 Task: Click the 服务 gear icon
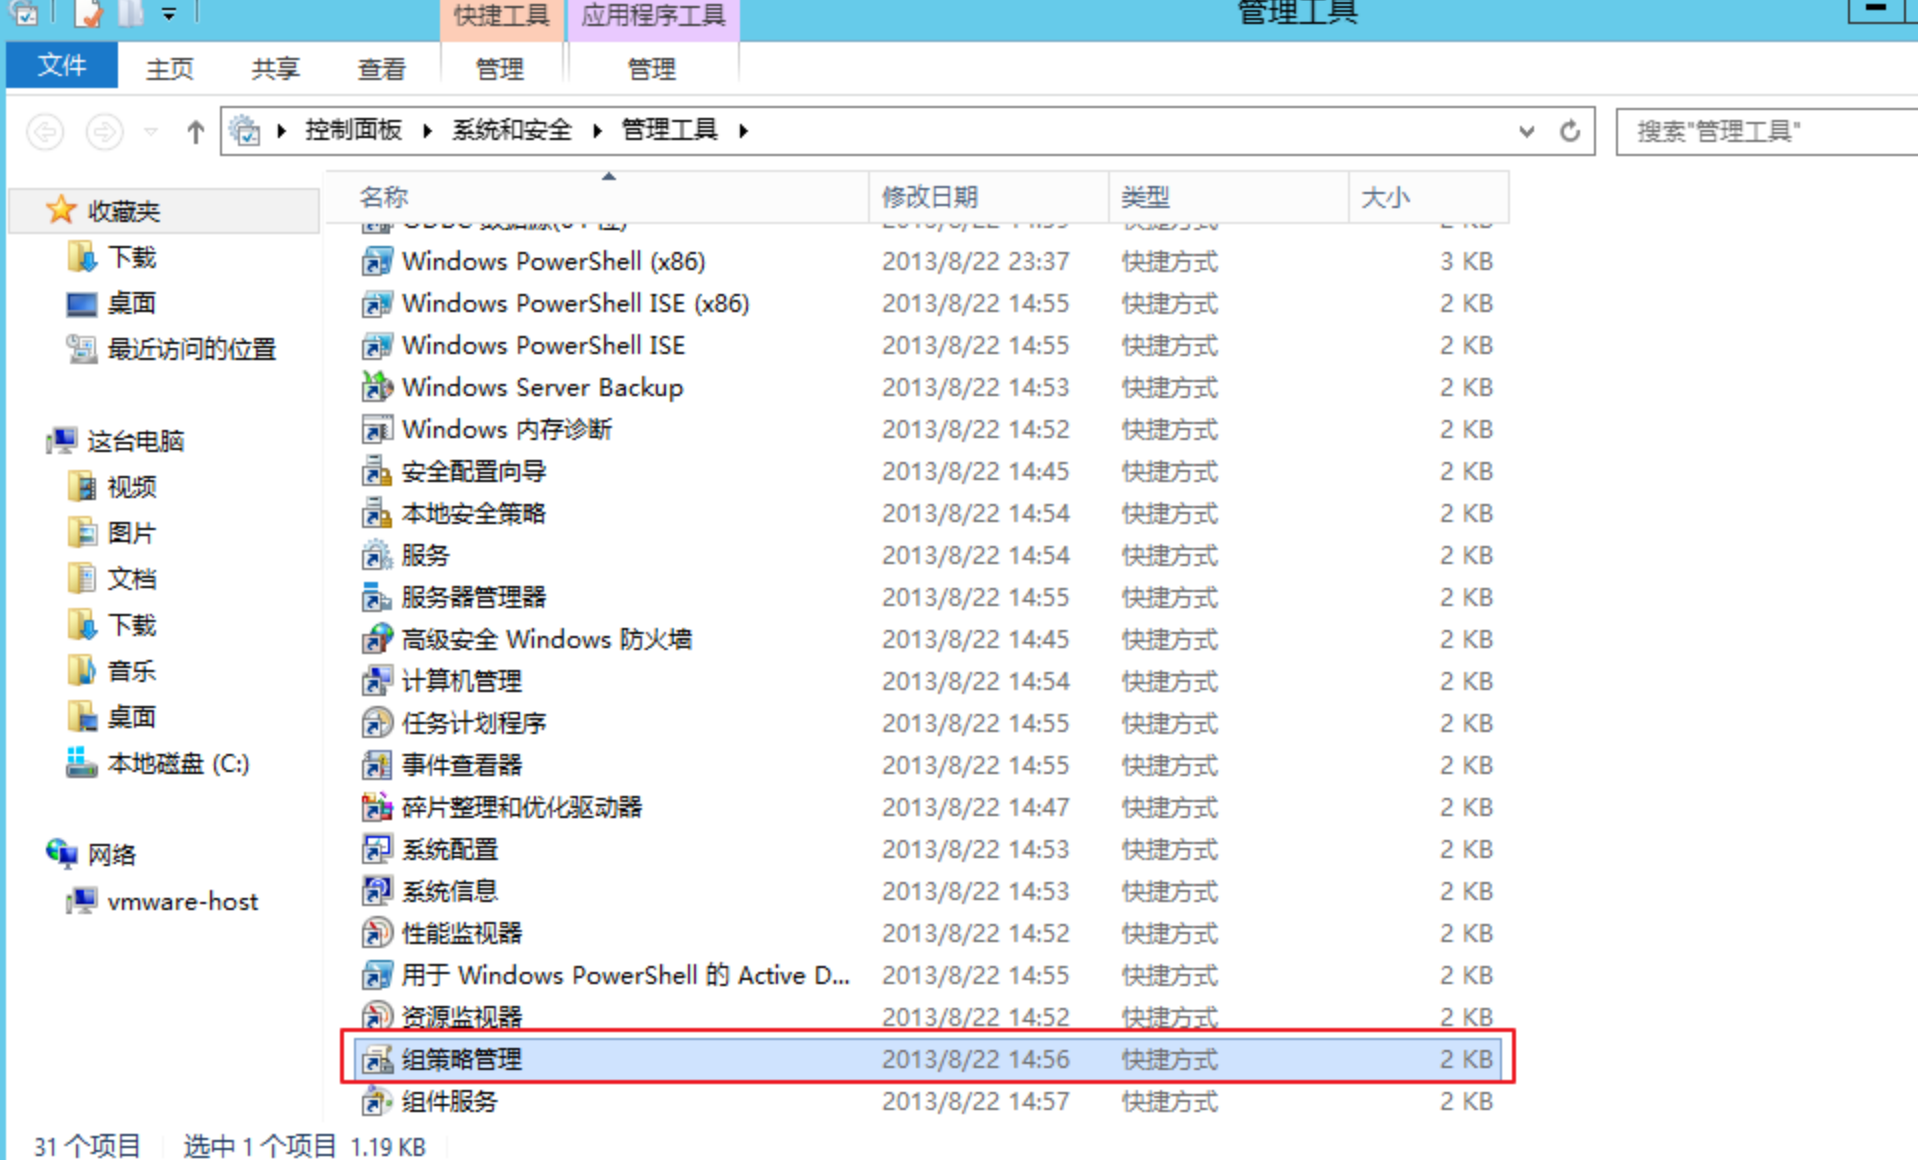coord(377,556)
